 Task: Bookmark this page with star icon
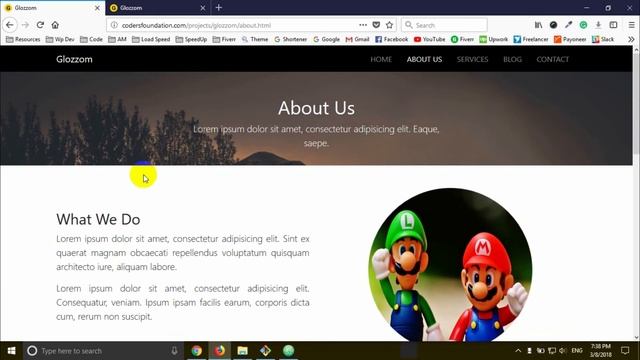pos(389,25)
